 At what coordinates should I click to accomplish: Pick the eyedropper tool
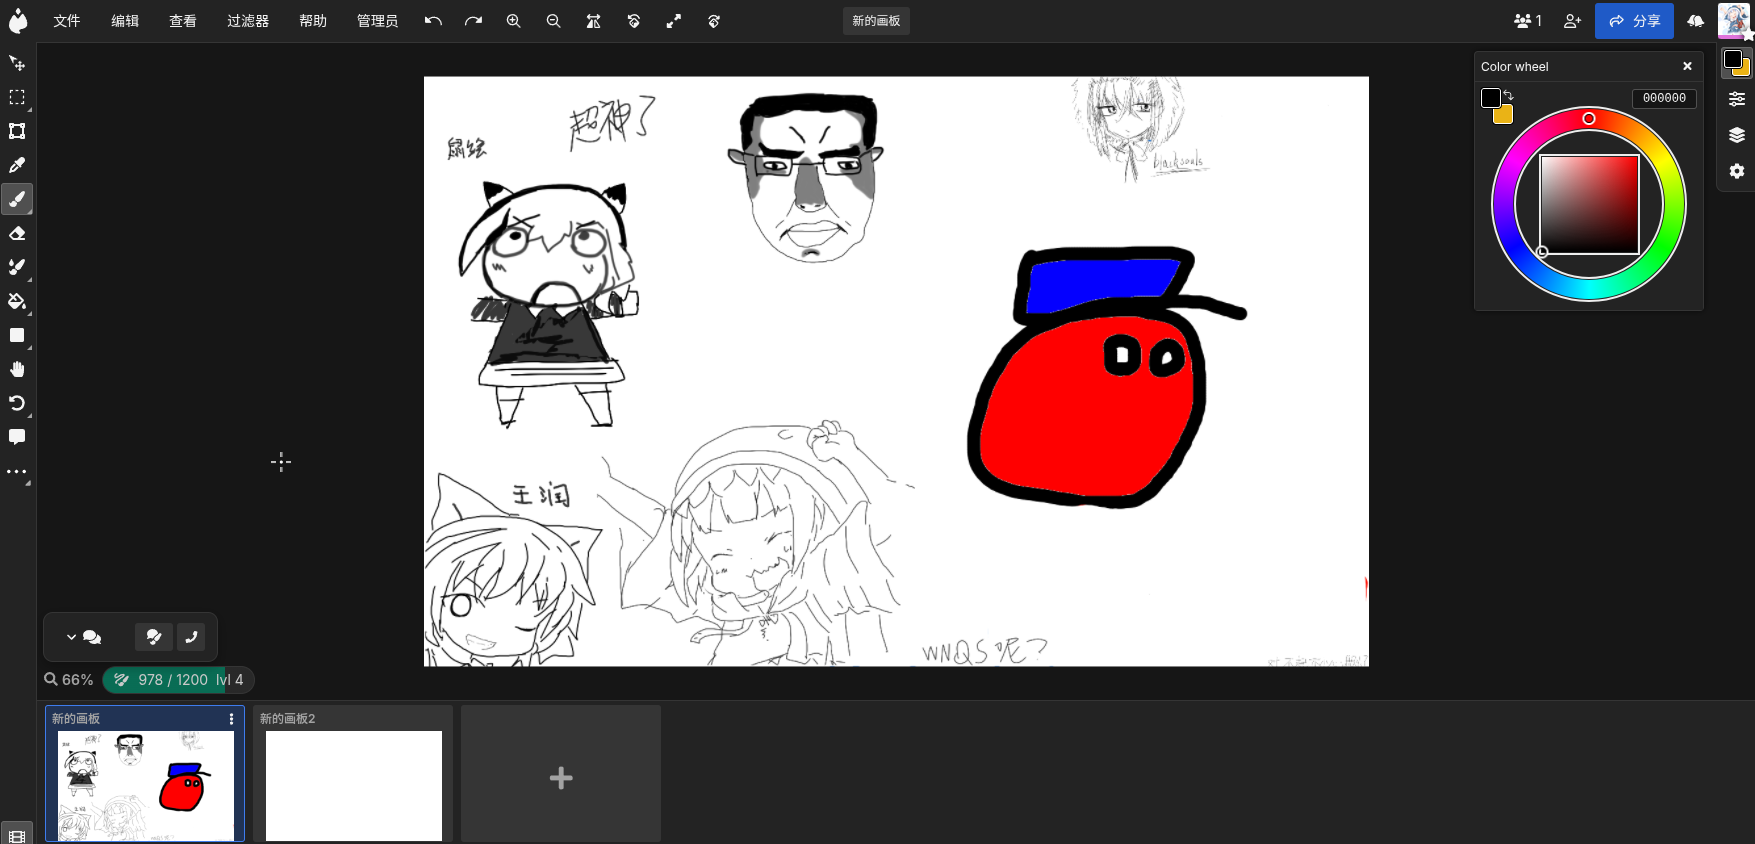point(17,165)
